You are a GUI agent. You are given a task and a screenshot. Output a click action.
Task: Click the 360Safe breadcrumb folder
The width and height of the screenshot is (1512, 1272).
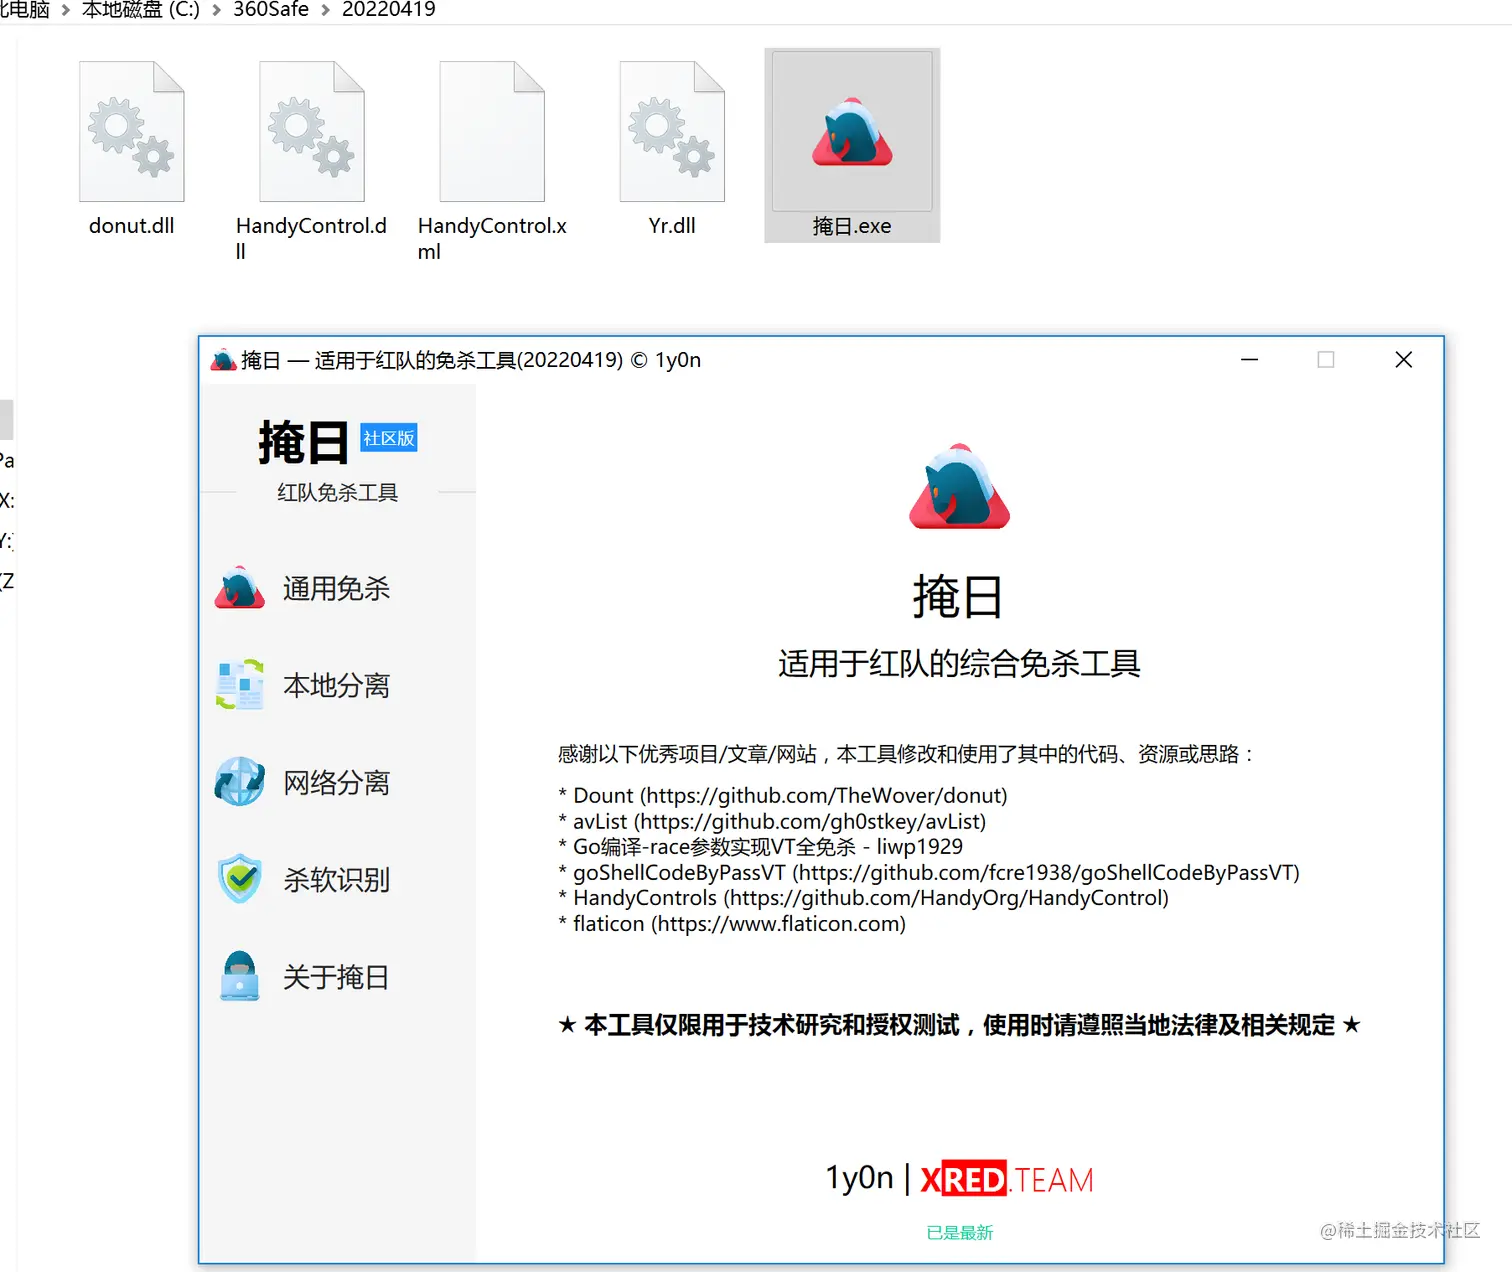click(271, 10)
